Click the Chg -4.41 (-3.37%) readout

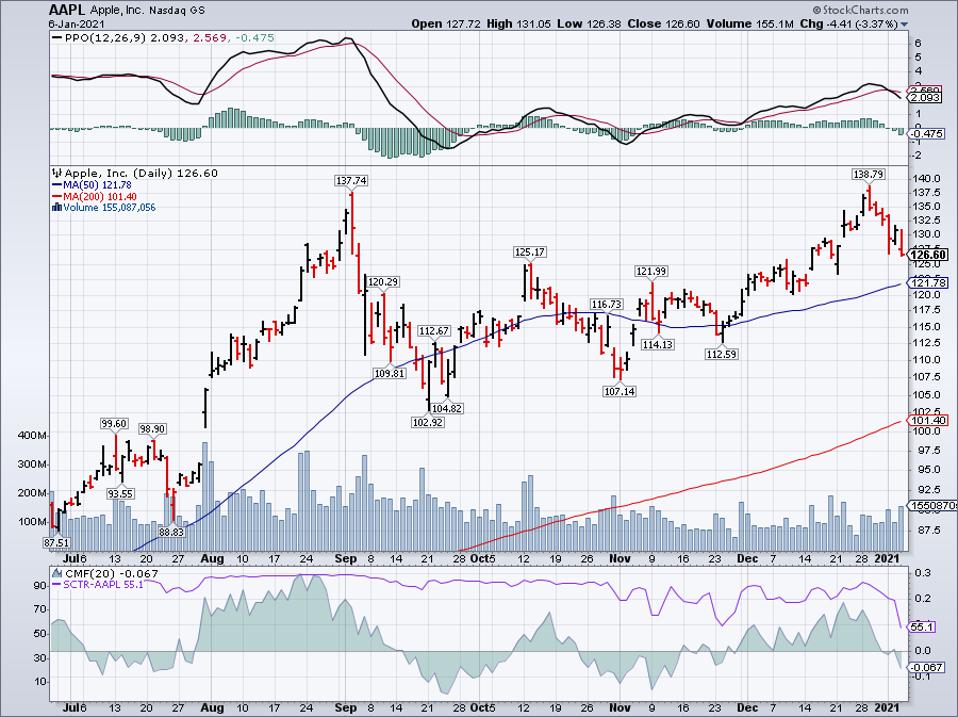point(849,24)
